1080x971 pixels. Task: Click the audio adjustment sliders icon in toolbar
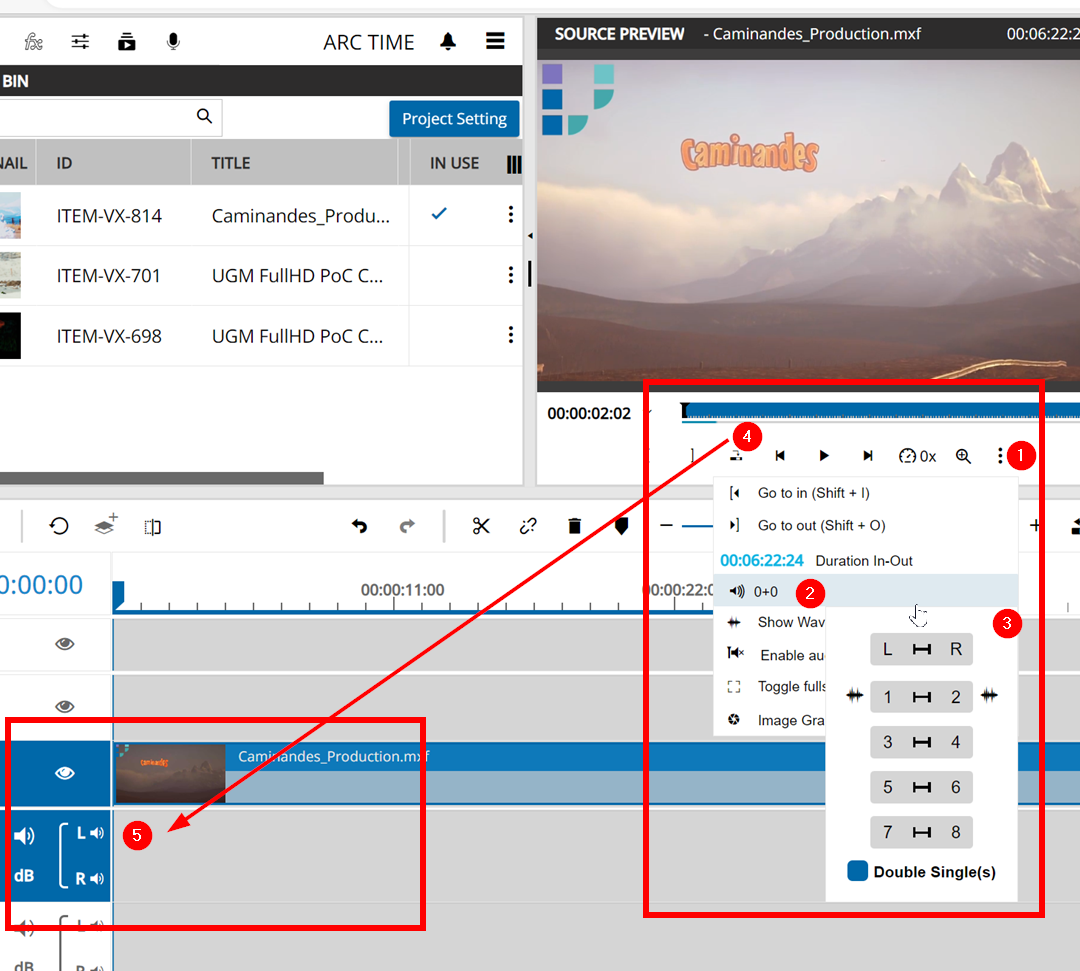(80, 41)
